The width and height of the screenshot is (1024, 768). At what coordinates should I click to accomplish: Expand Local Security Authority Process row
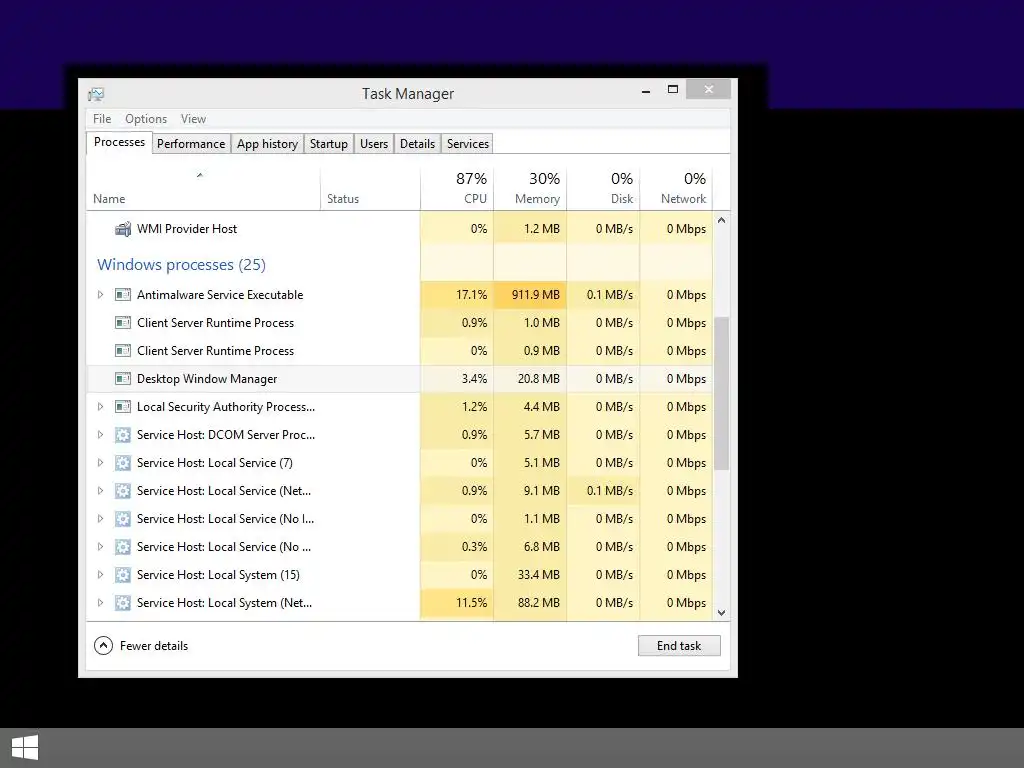(x=100, y=407)
